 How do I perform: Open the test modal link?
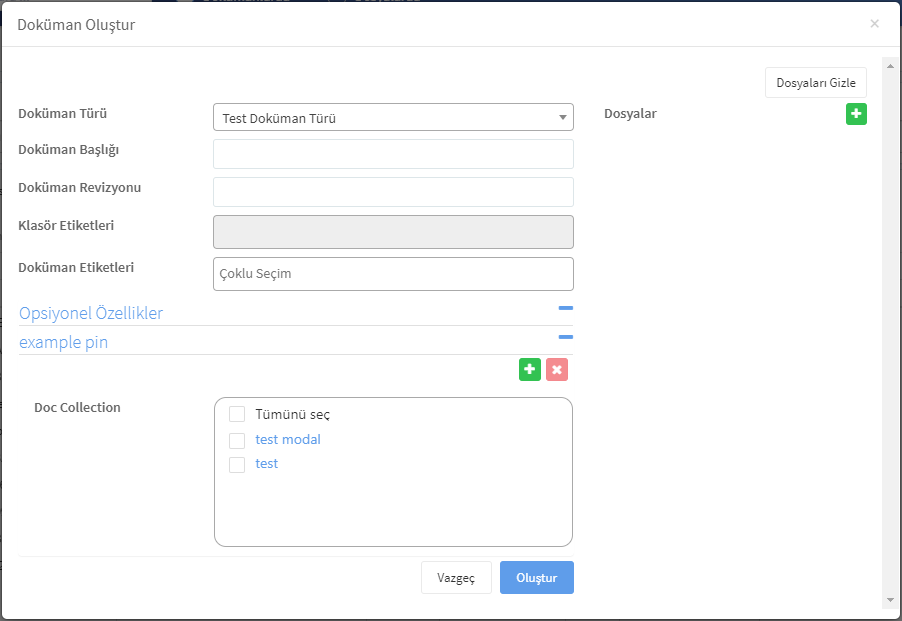point(288,439)
